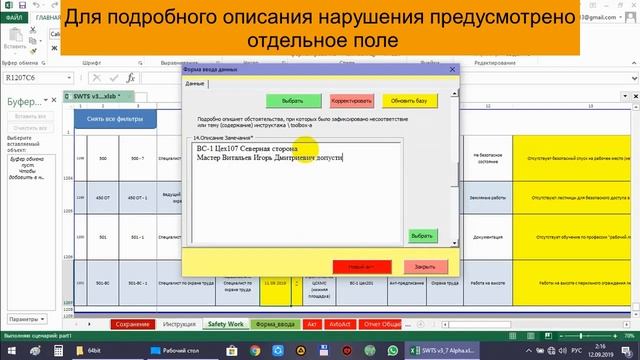Click the Format Painter brush icon

click(33, 51)
